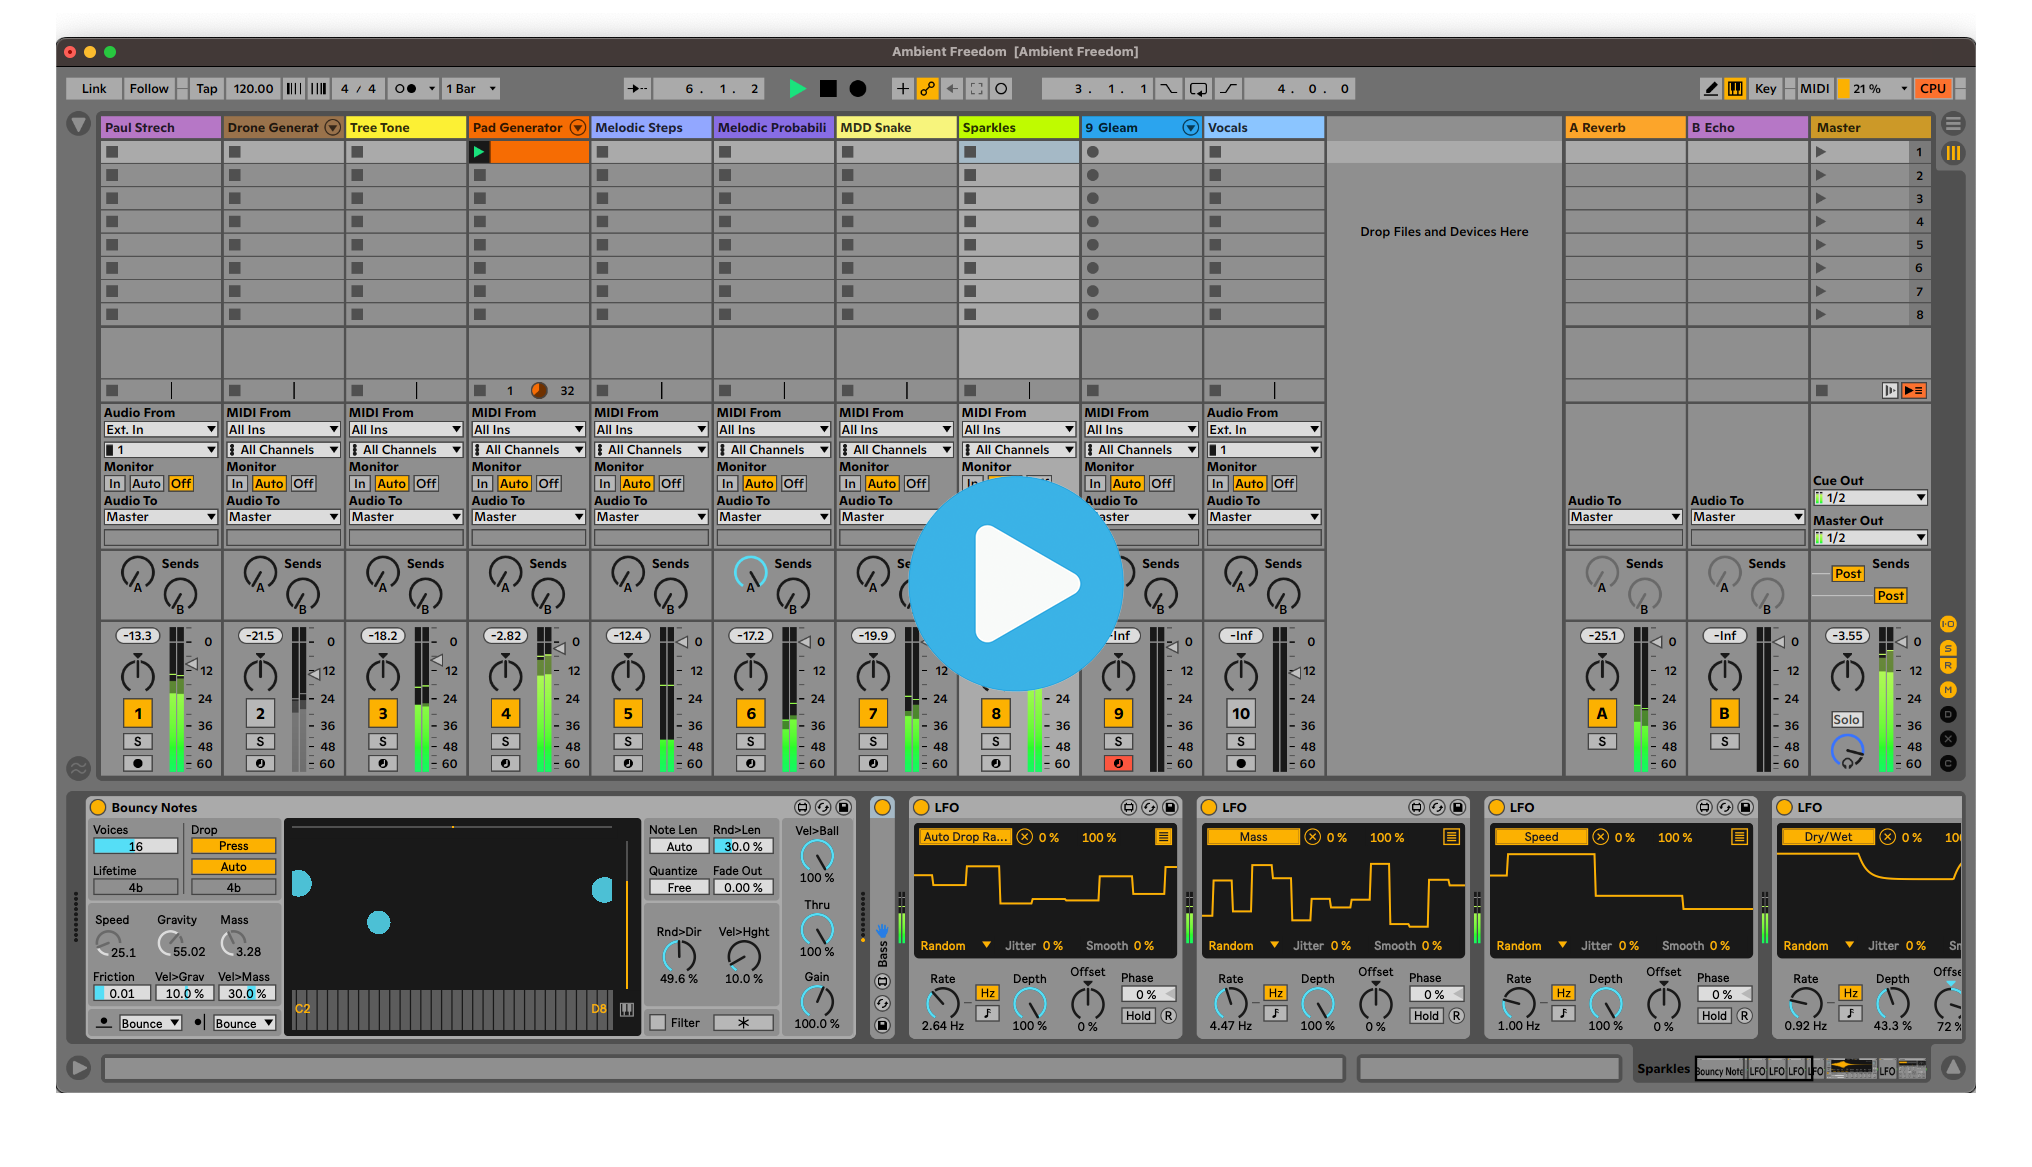Launch Master scene 3
This screenshot has height=1167, width=2032.
click(x=1821, y=198)
